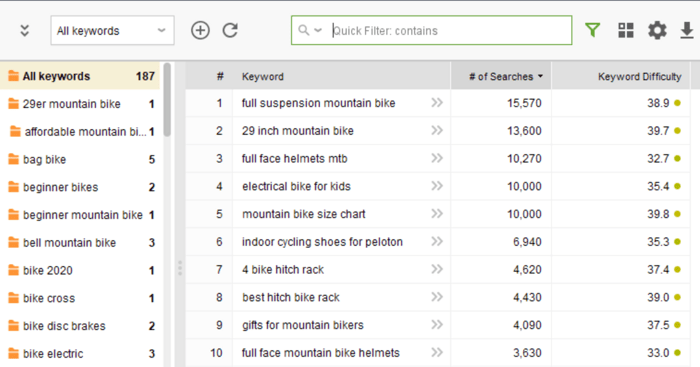Click difficulty value 37.5

[x=658, y=325]
